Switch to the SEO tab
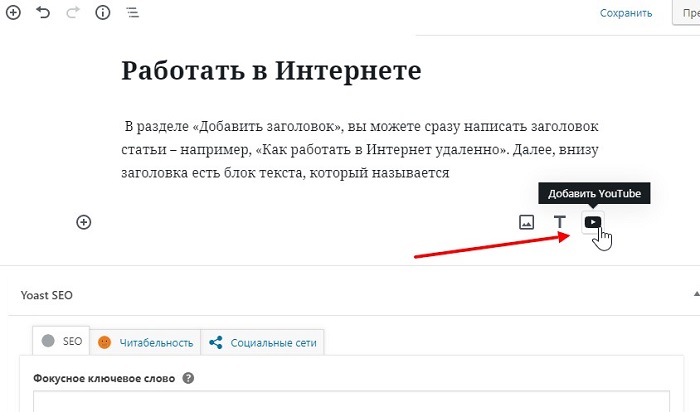Image resolution: width=700 pixels, height=412 pixels. pyautogui.click(x=62, y=341)
